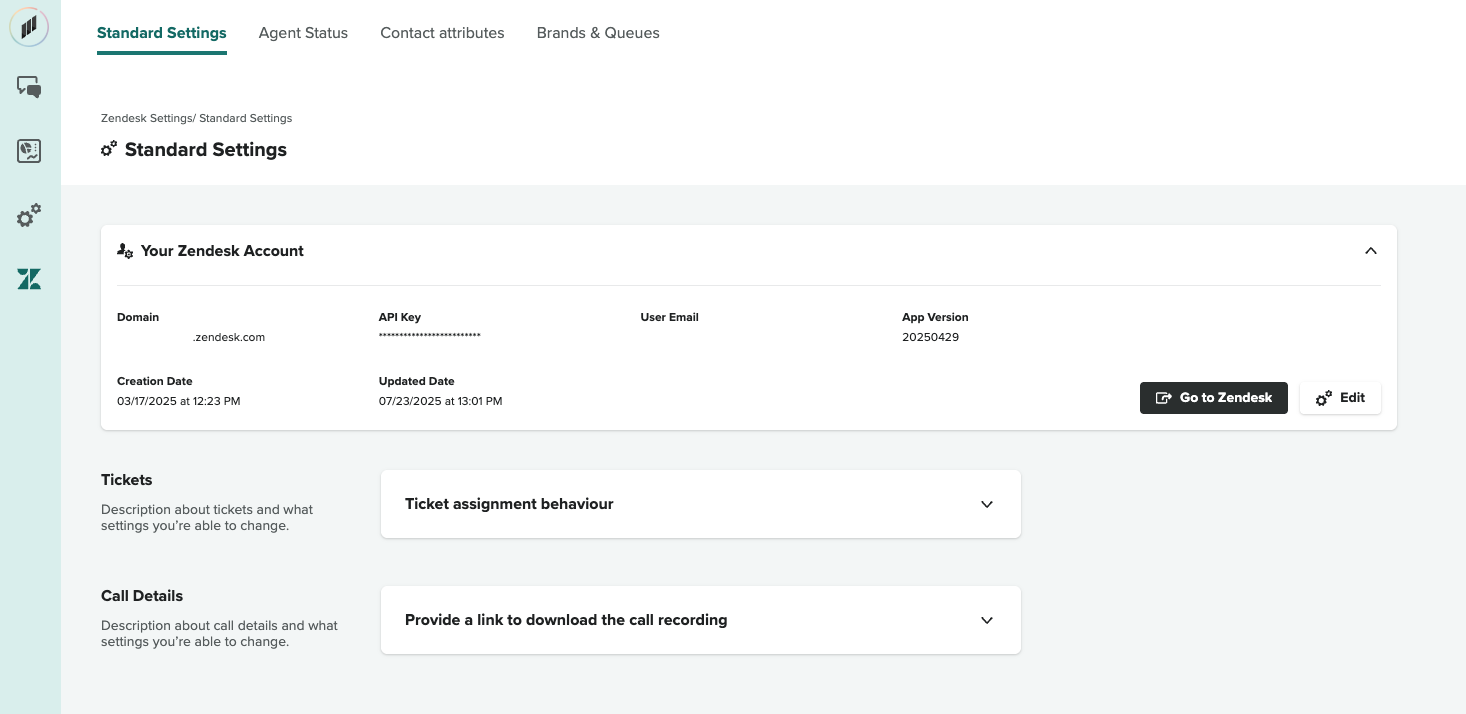Open the Zendesk logo icon in sidebar
Screen dimensions: 1466x714
[x=29, y=279]
